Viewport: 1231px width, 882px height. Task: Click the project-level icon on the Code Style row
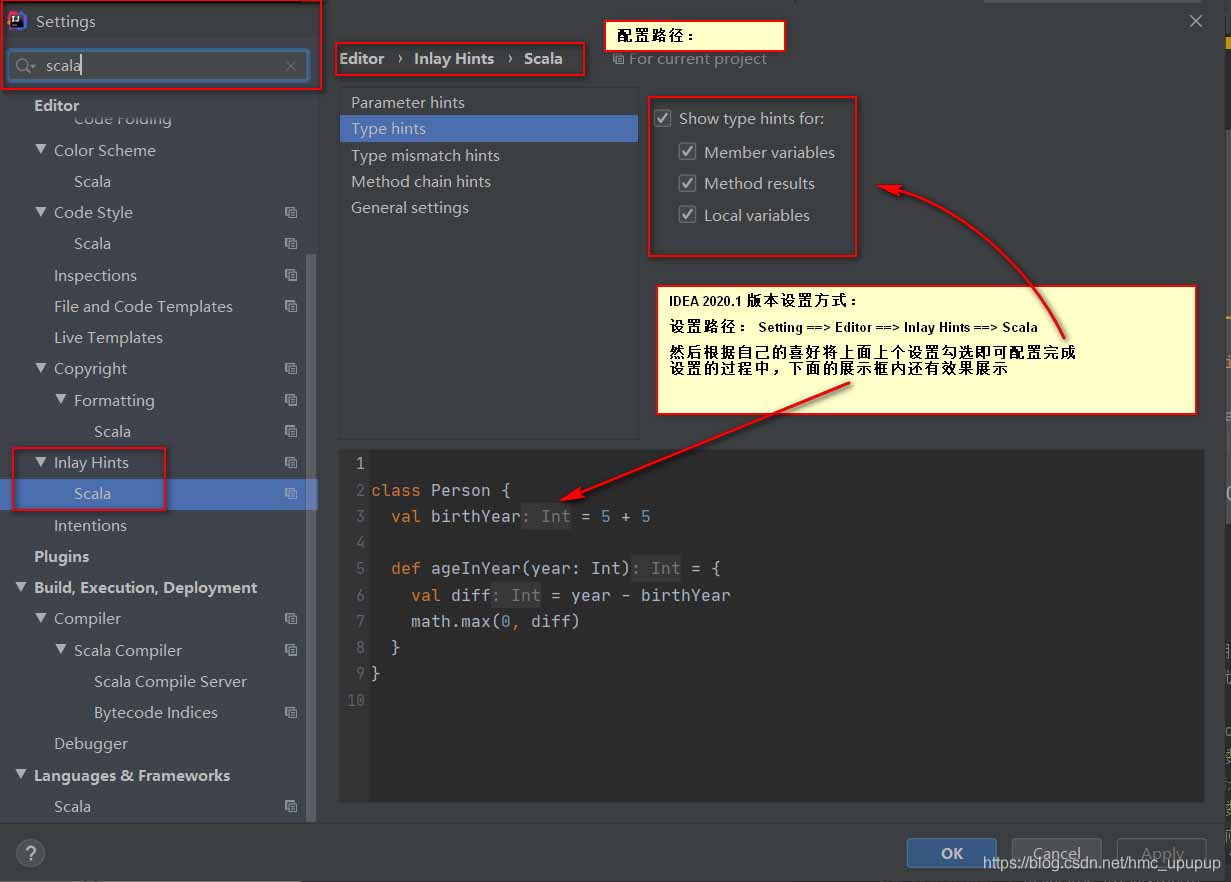(291, 212)
